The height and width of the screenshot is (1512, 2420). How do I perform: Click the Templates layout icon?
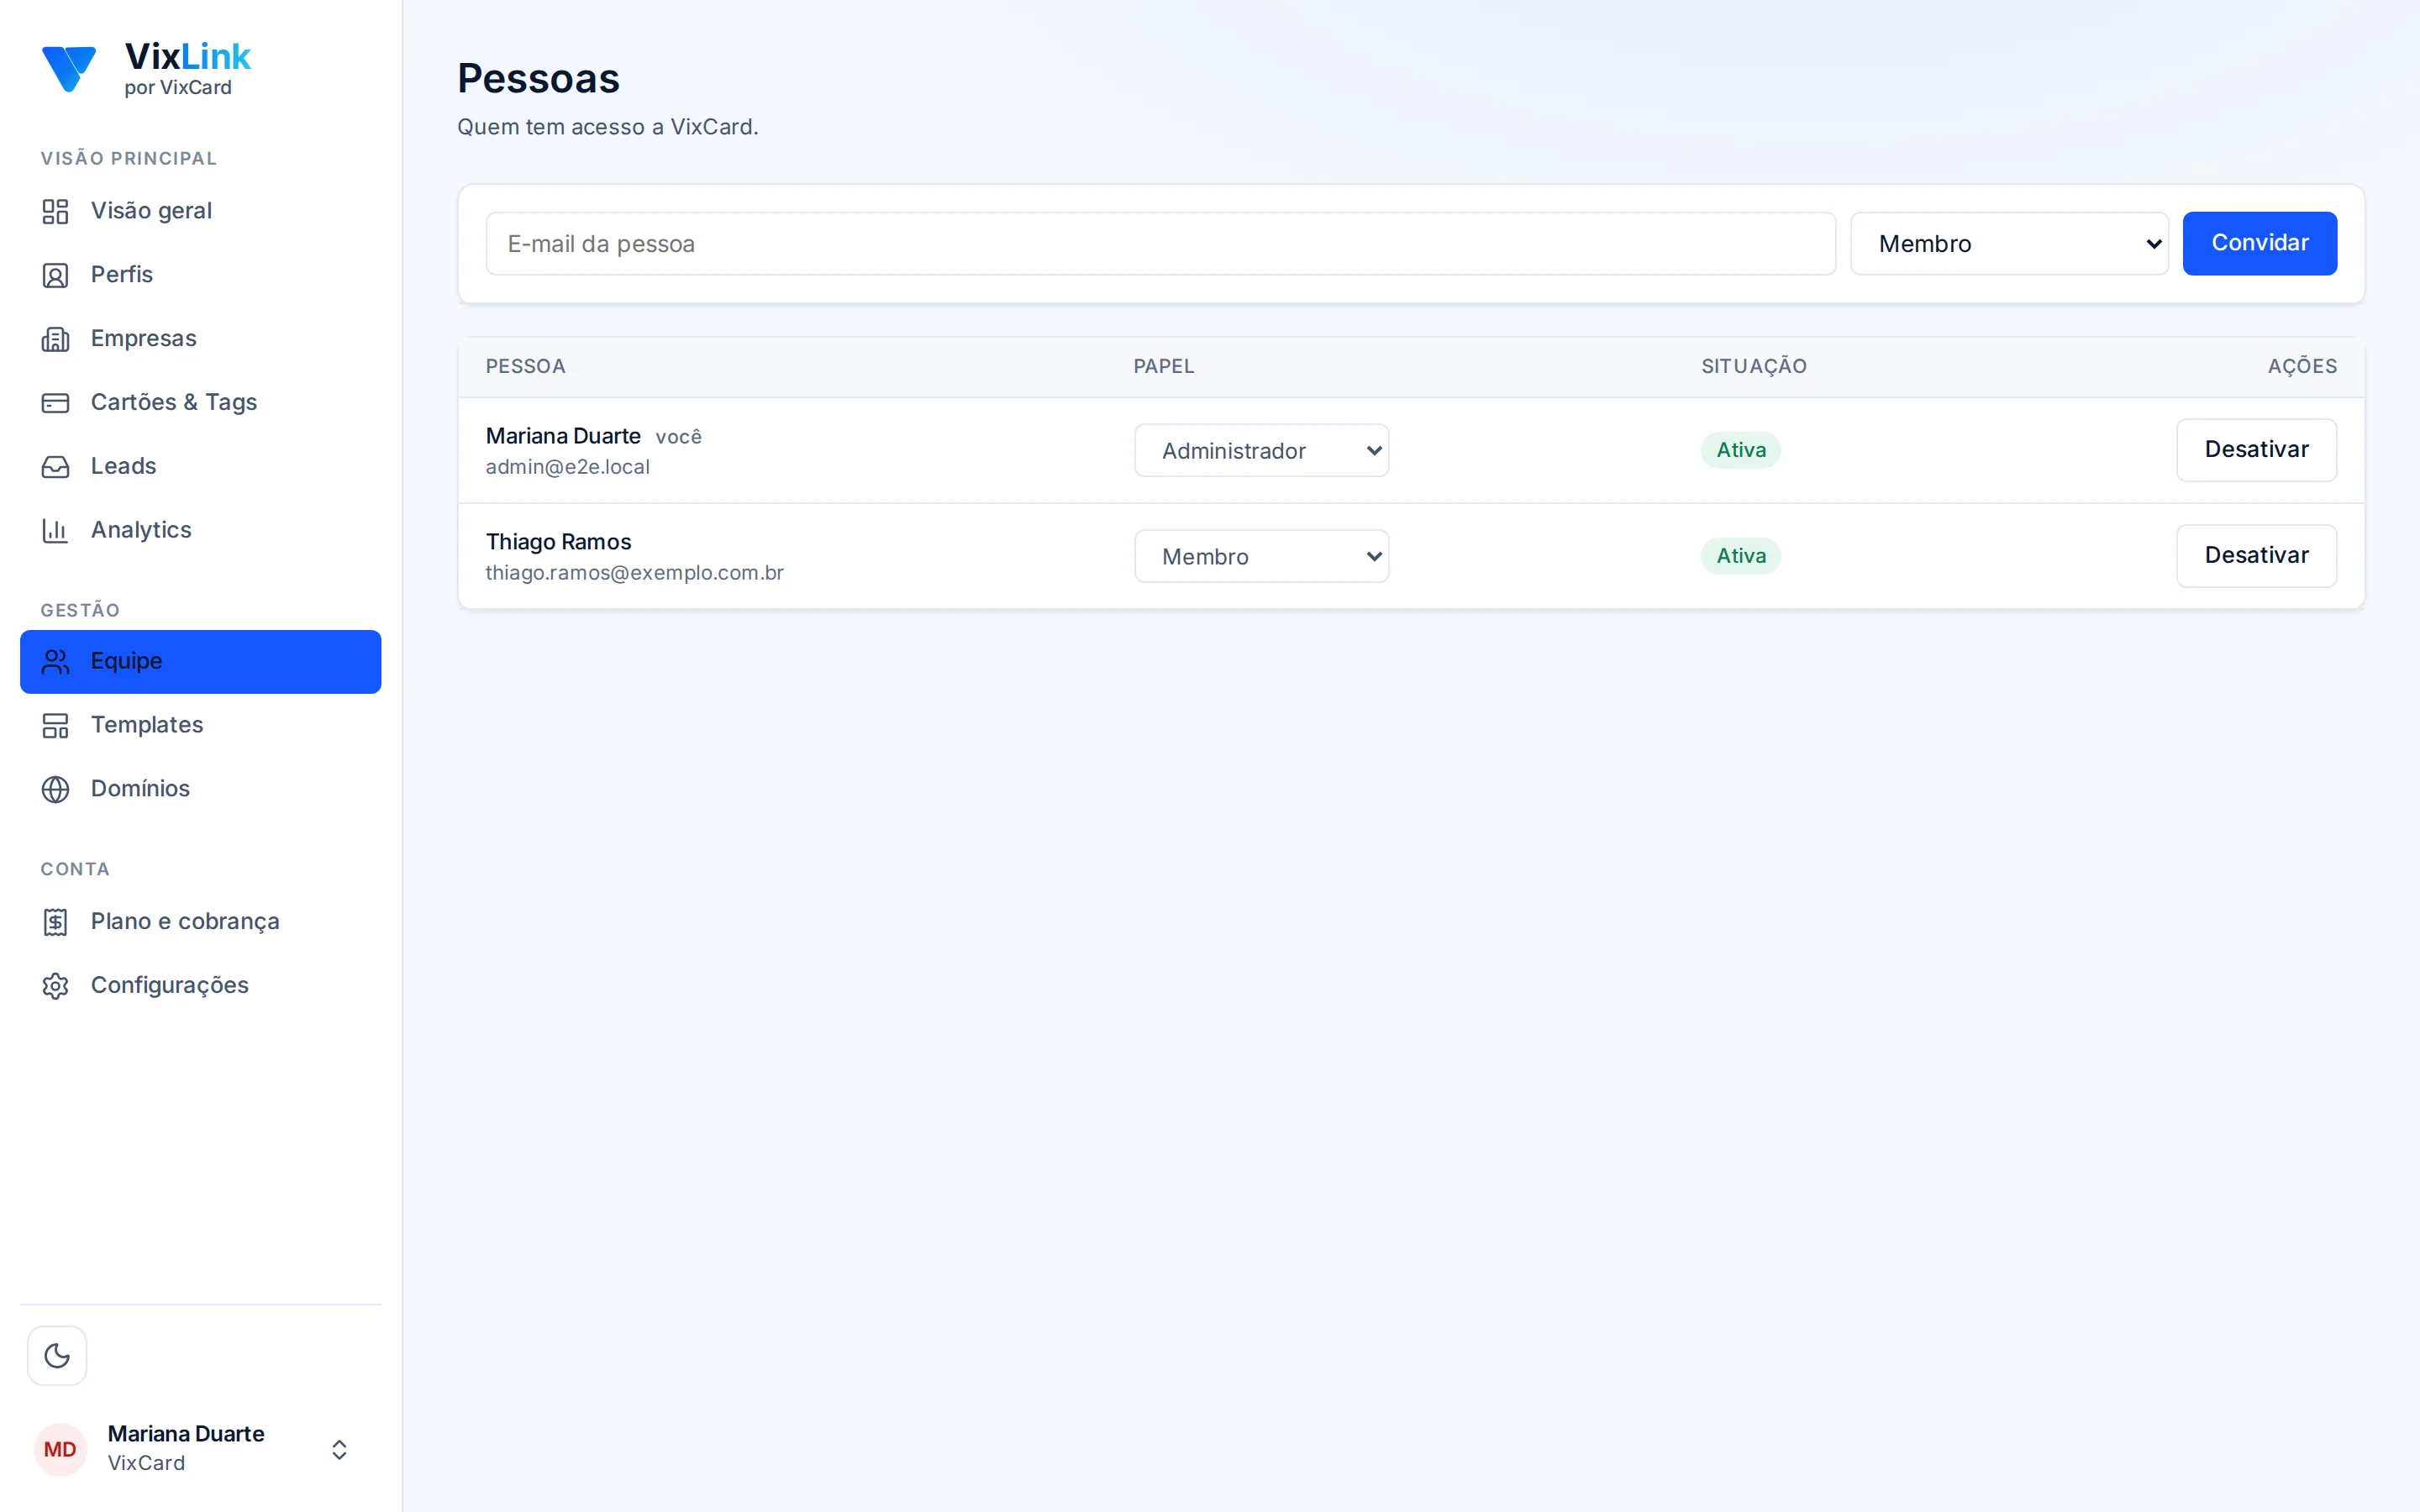coord(55,725)
